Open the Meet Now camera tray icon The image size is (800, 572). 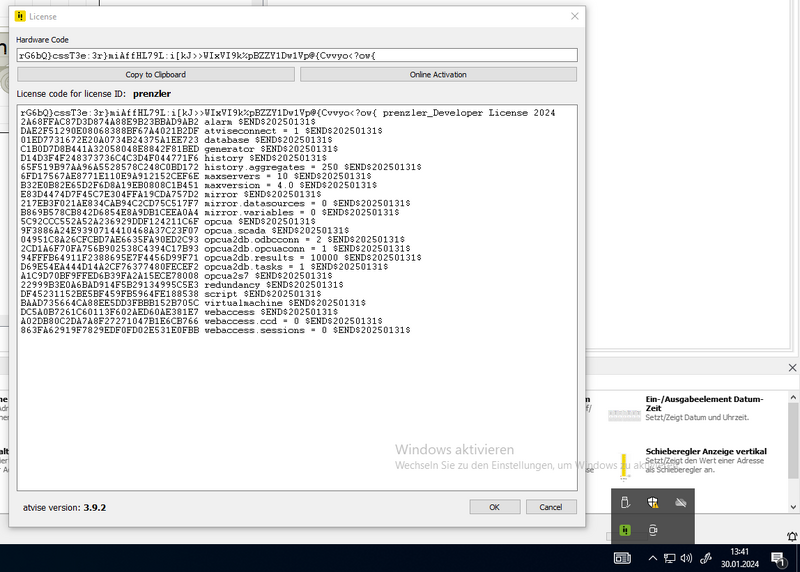pyautogui.click(x=653, y=530)
